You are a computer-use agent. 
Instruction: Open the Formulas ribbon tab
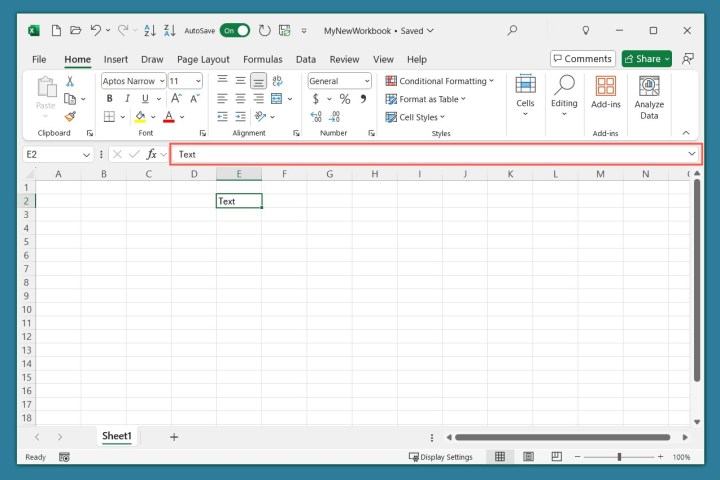pyautogui.click(x=262, y=59)
